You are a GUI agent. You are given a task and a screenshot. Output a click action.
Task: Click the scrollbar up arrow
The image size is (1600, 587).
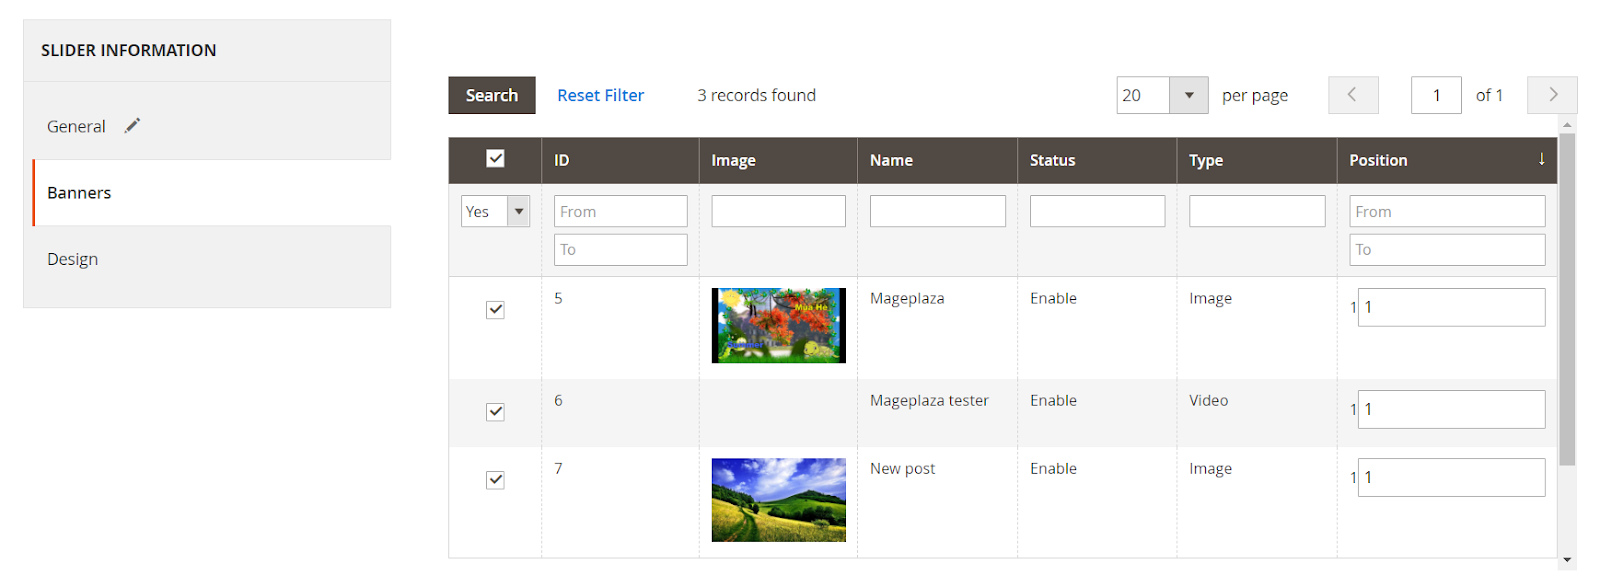click(1567, 125)
